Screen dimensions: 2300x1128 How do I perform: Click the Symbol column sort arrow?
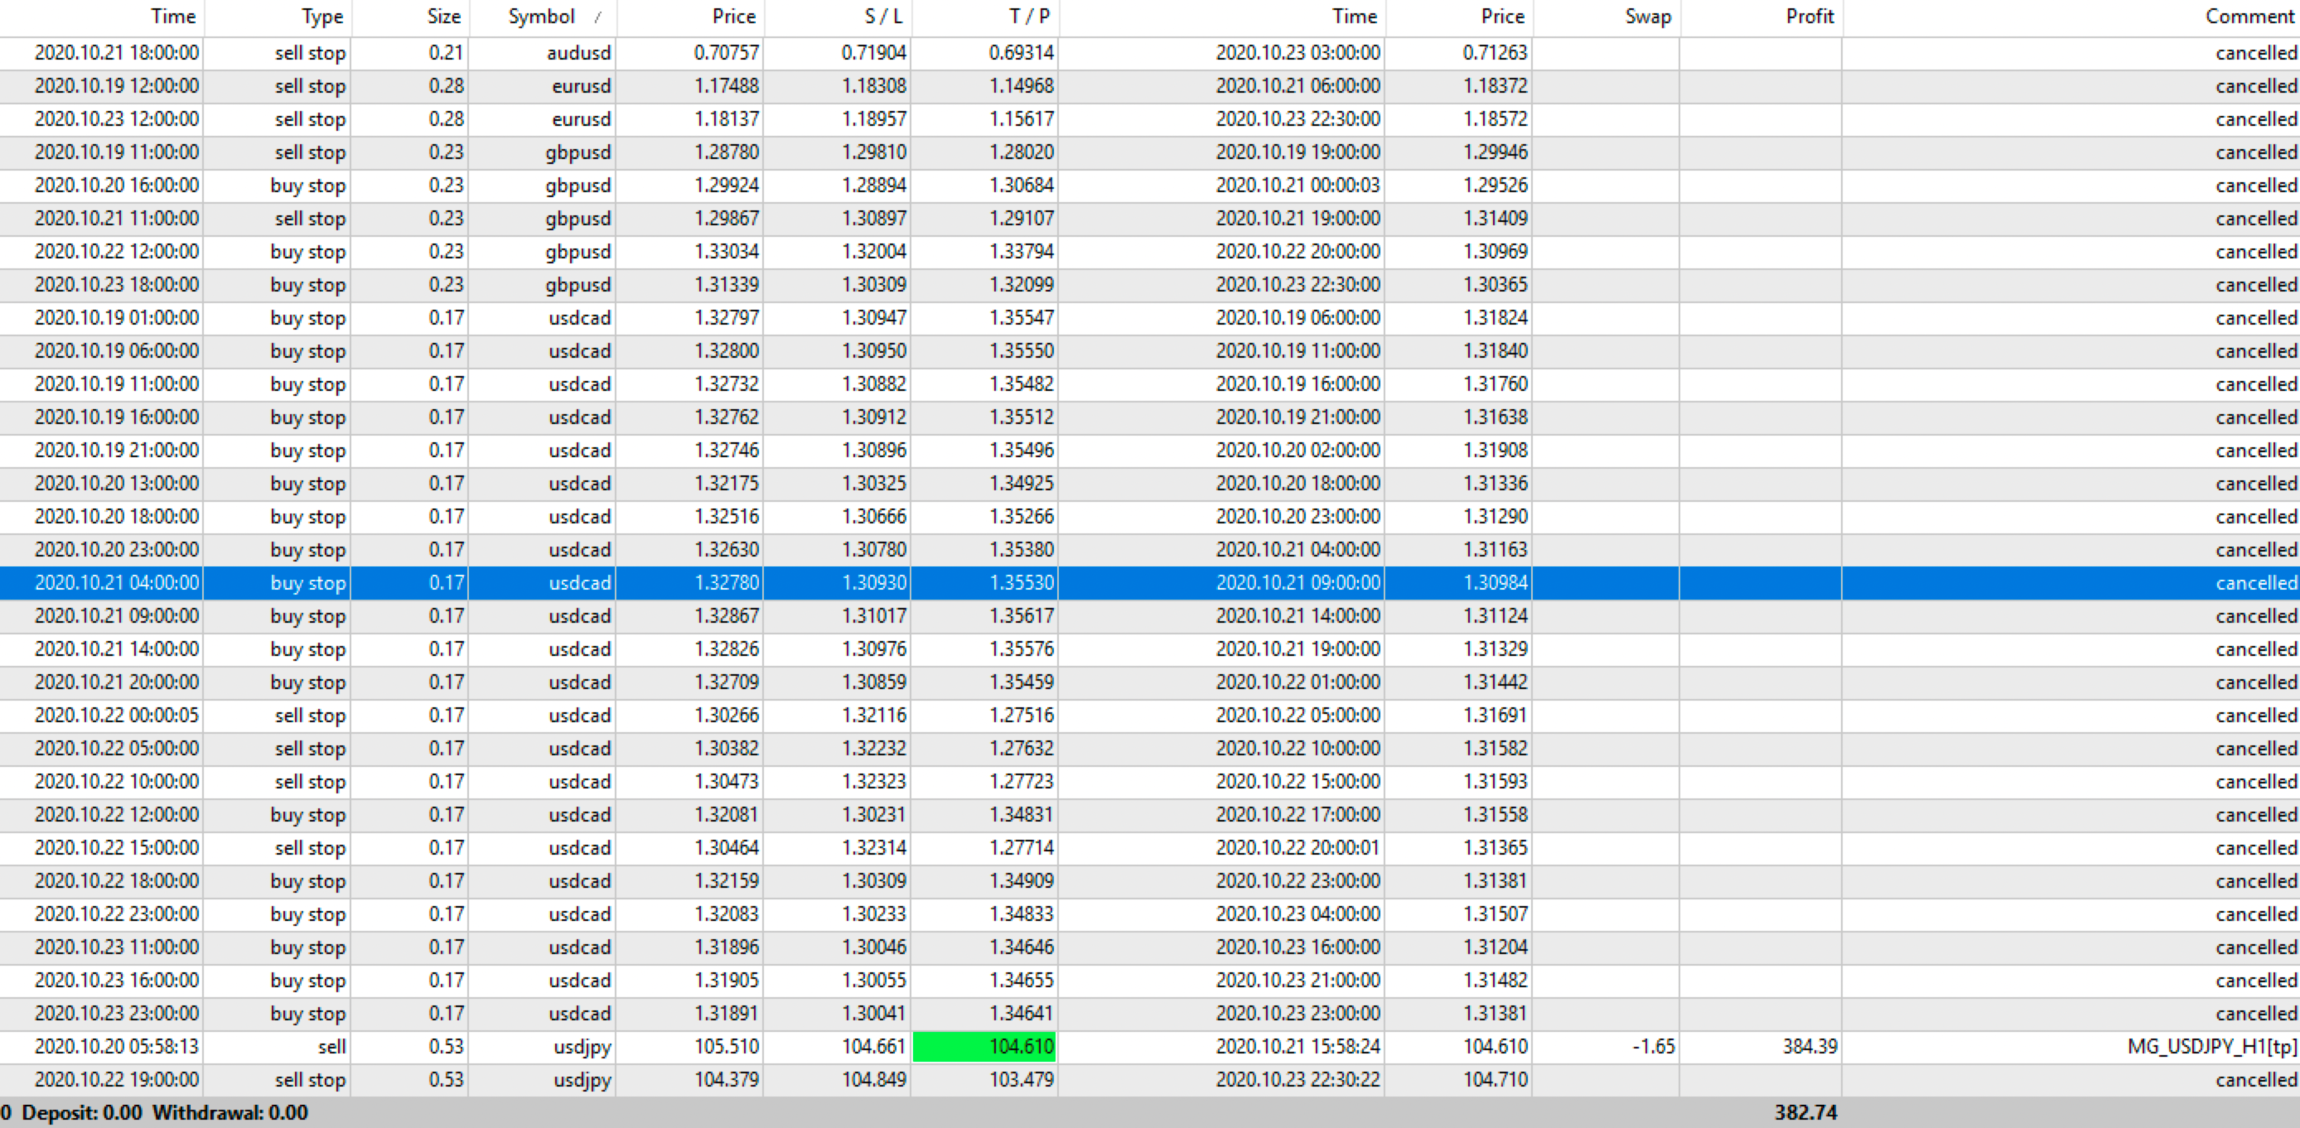tap(598, 17)
